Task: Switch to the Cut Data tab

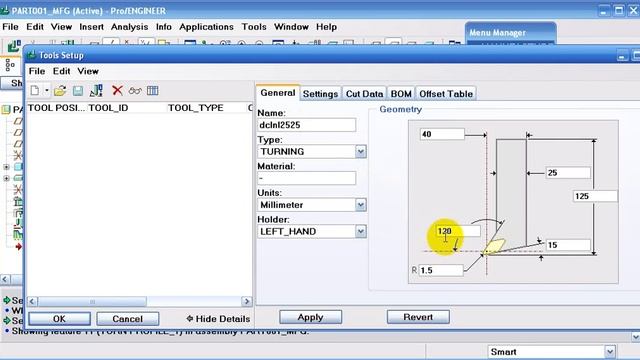Action: 364,94
